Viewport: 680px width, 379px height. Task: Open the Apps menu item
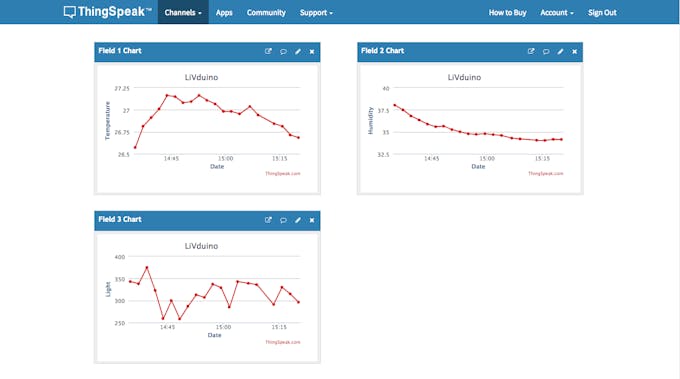(x=224, y=13)
